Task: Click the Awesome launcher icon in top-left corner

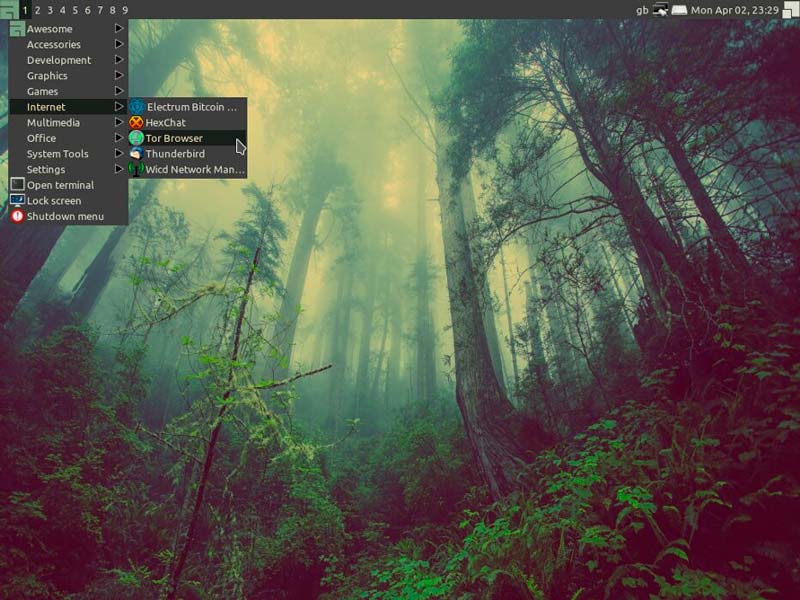Action: coord(8,9)
